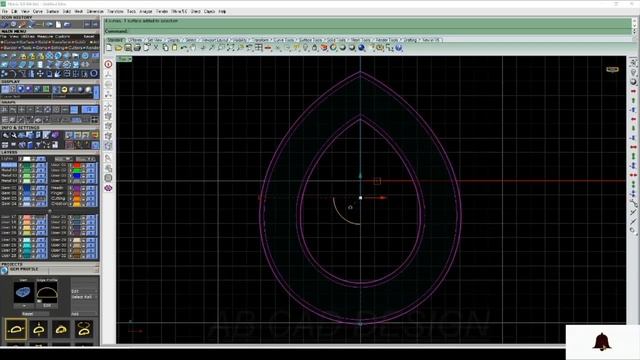Toggle lock on Gem 03 layer
This screenshot has width=640, height=360.
pos(34,198)
